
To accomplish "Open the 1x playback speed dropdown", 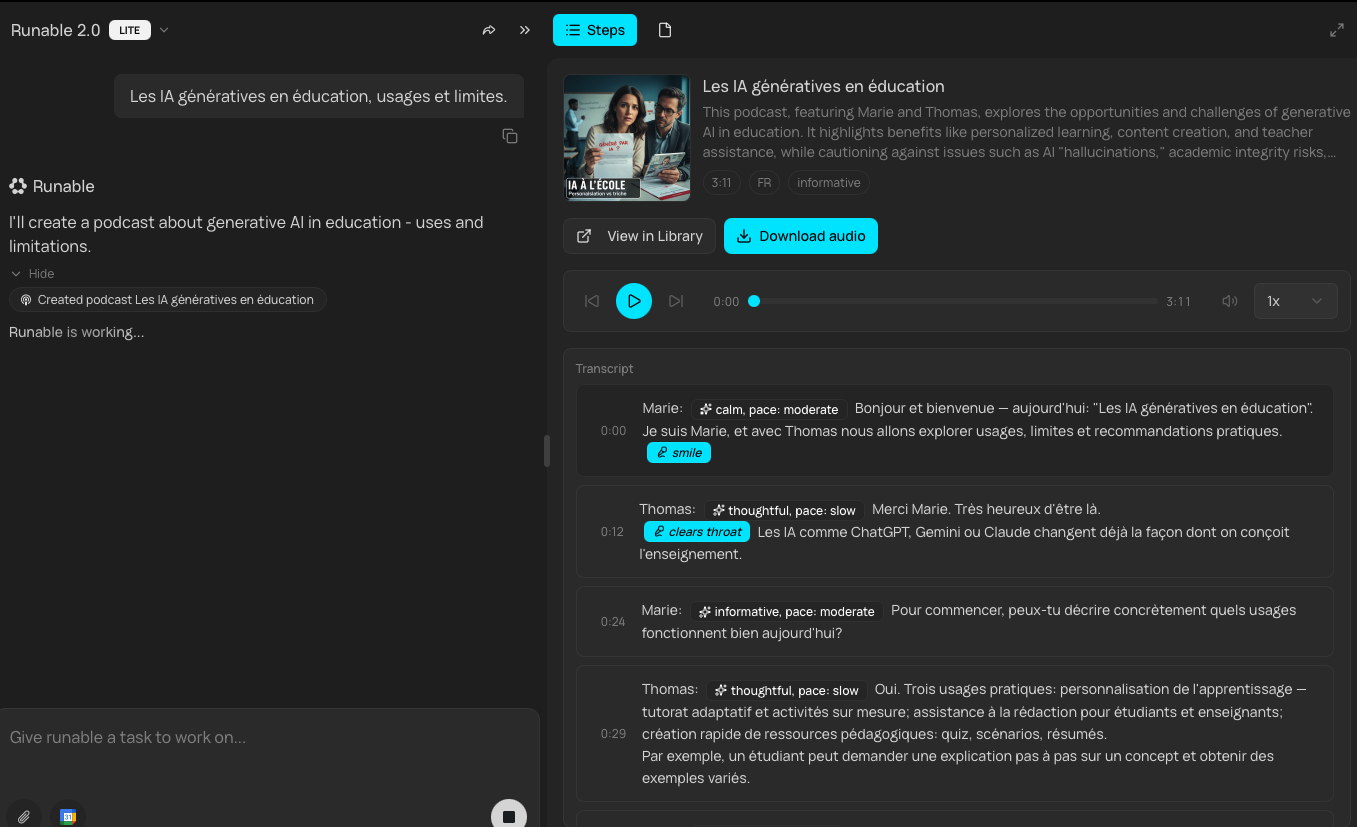I will tap(1295, 301).
